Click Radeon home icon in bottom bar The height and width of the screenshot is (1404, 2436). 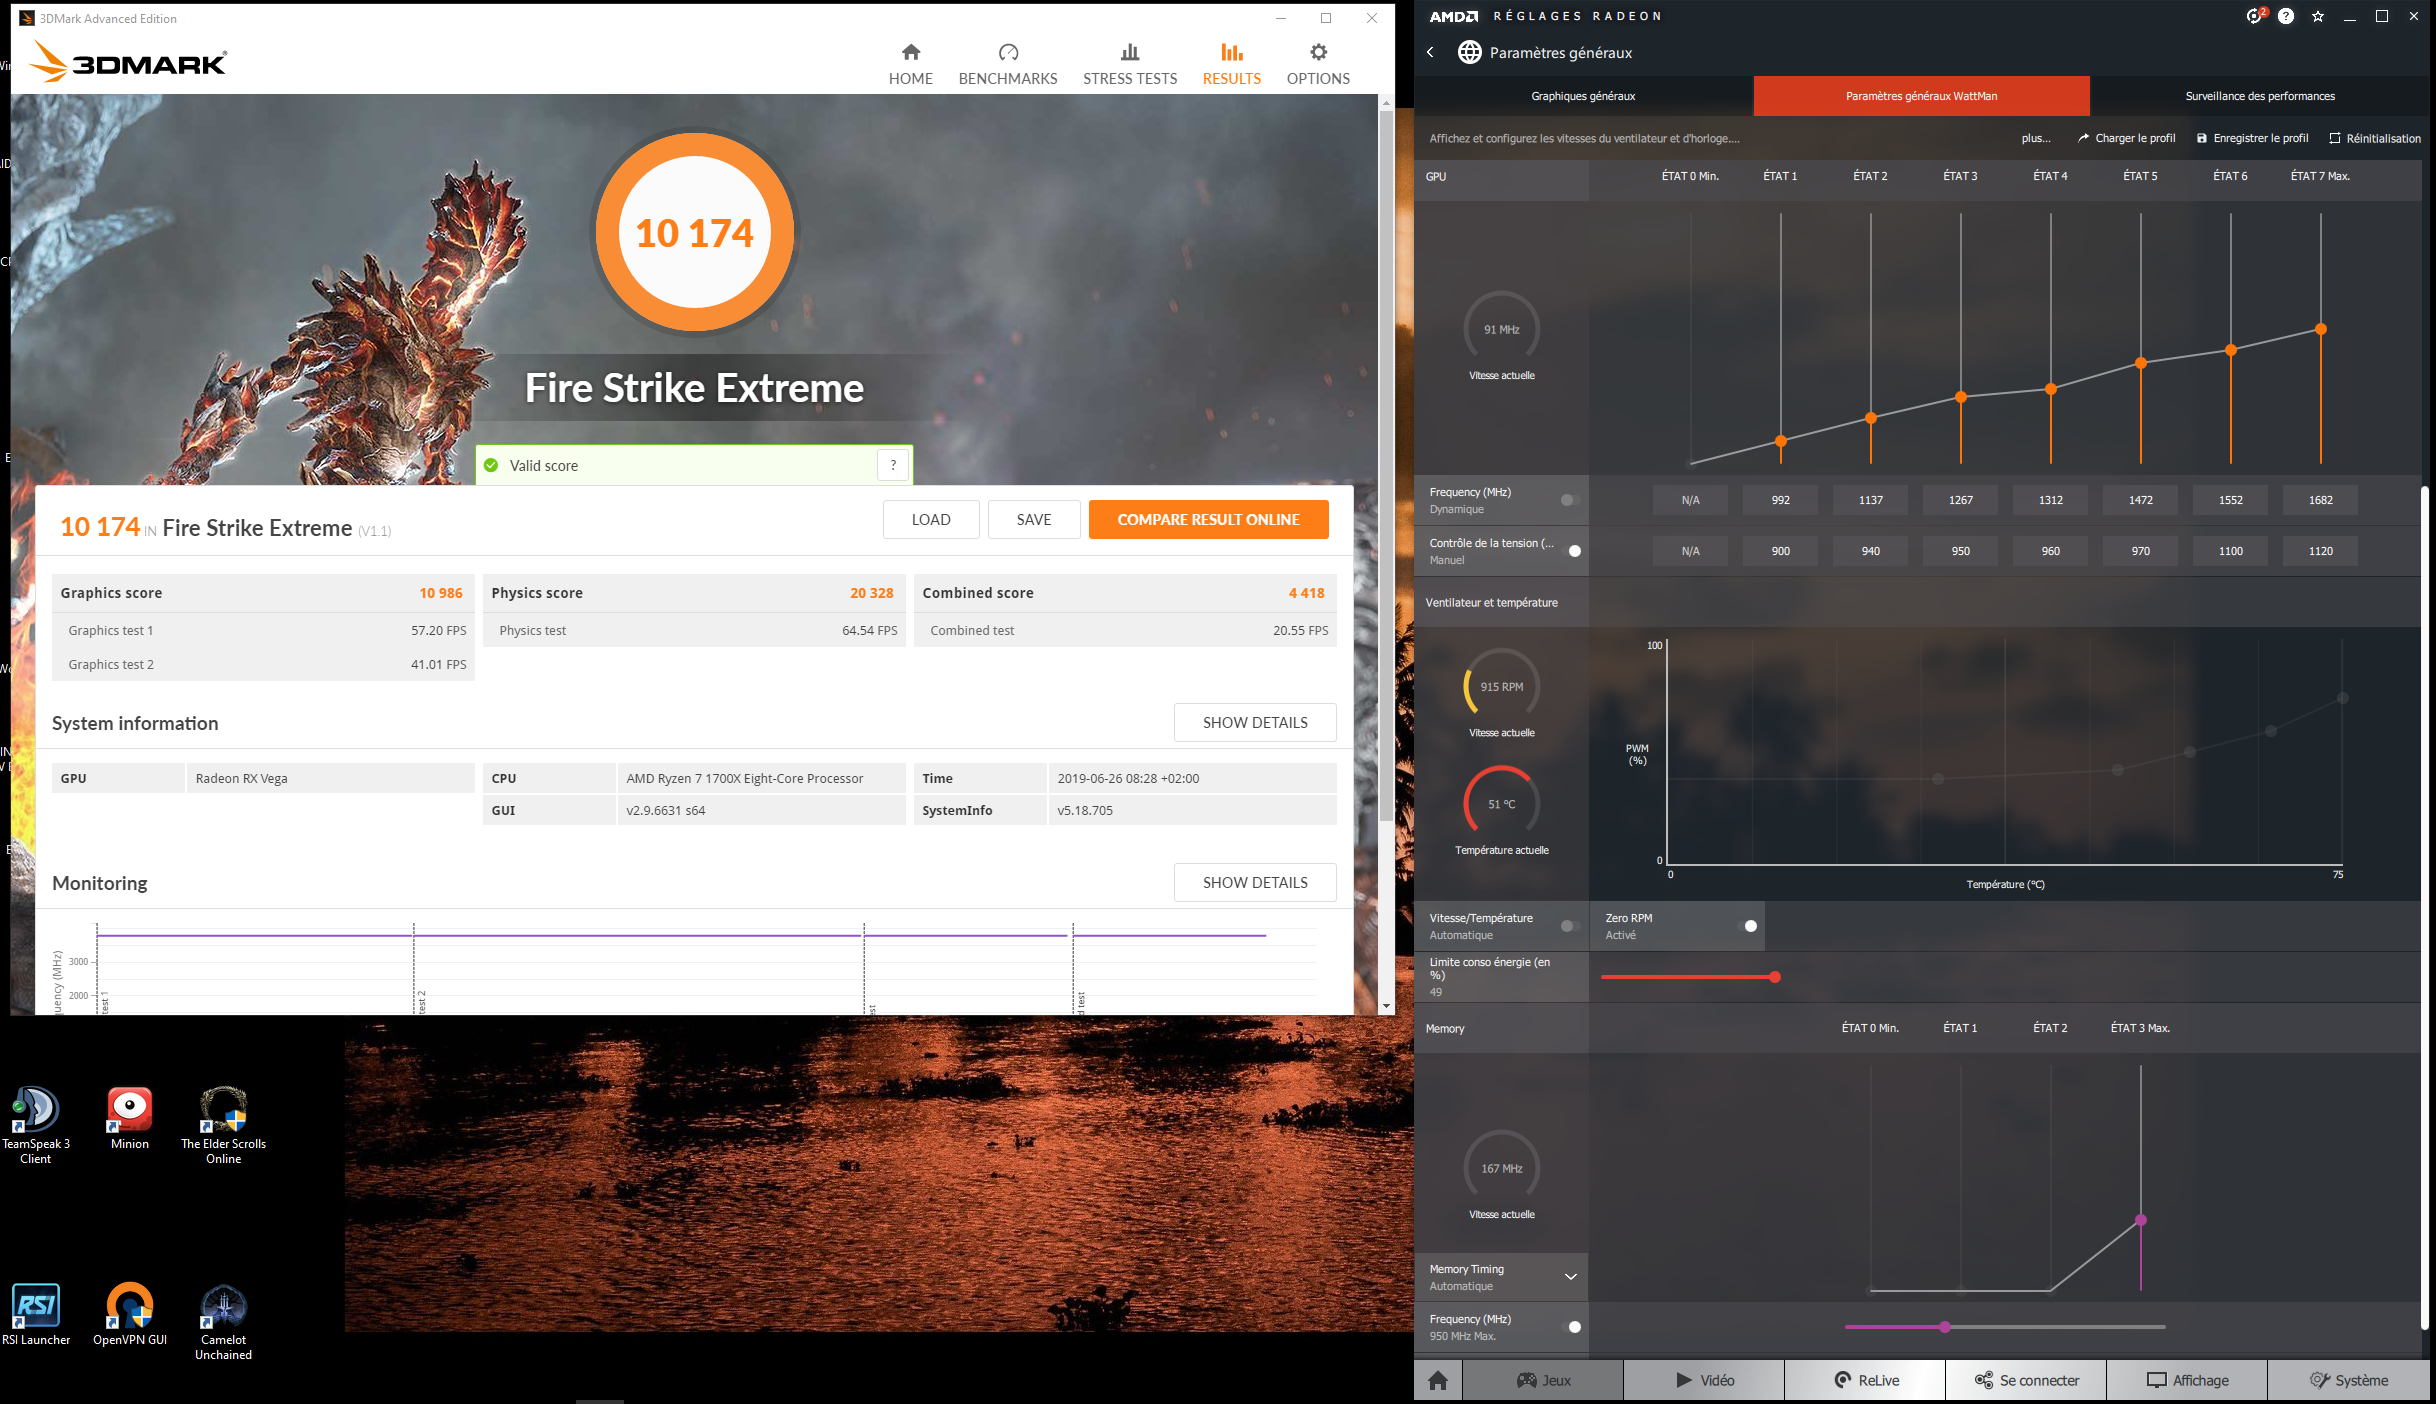(1438, 1380)
